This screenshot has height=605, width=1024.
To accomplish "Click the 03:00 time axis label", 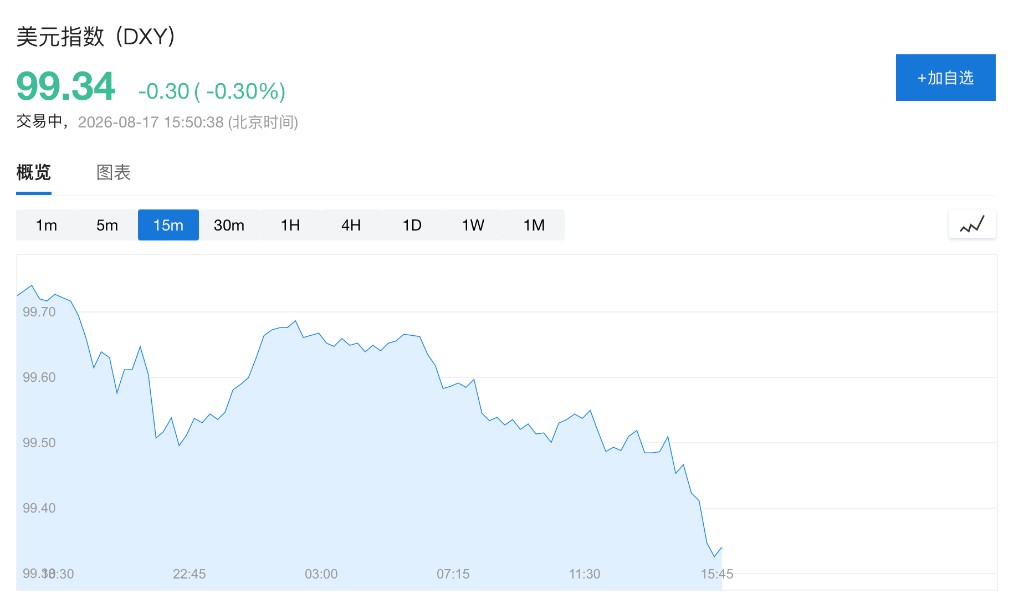I will pyautogui.click(x=321, y=574).
